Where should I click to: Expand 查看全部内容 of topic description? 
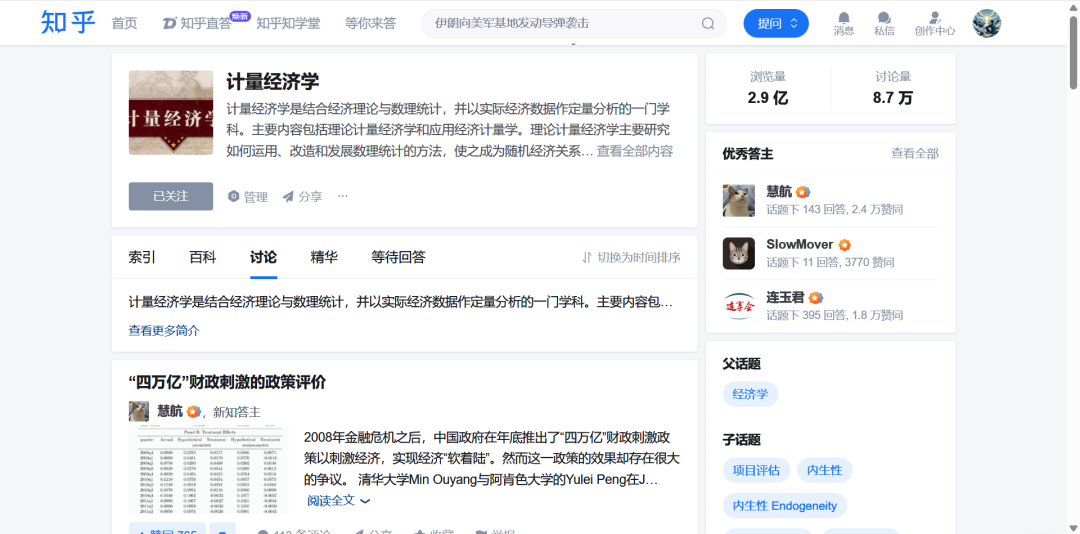(x=635, y=151)
